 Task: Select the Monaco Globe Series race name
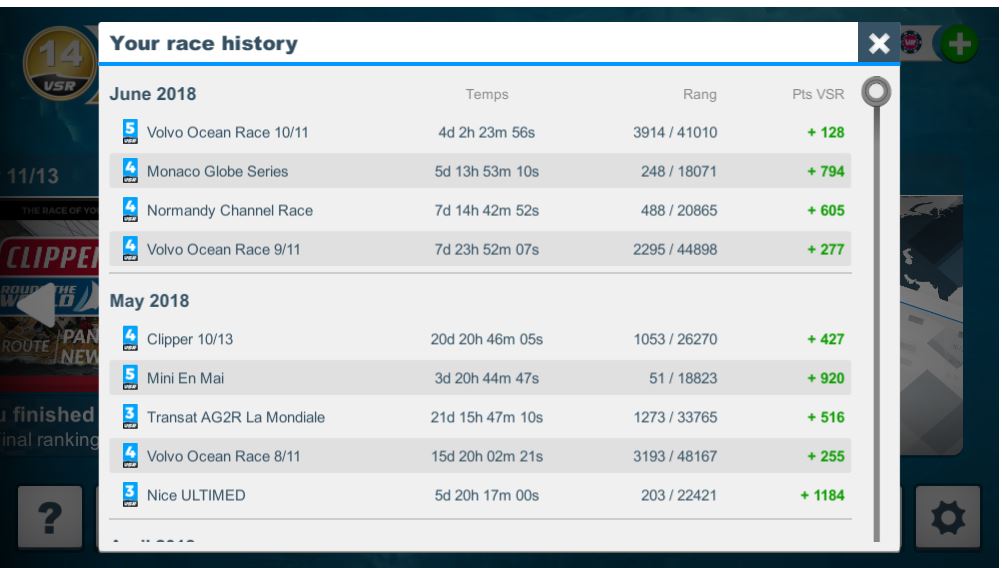point(217,171)
